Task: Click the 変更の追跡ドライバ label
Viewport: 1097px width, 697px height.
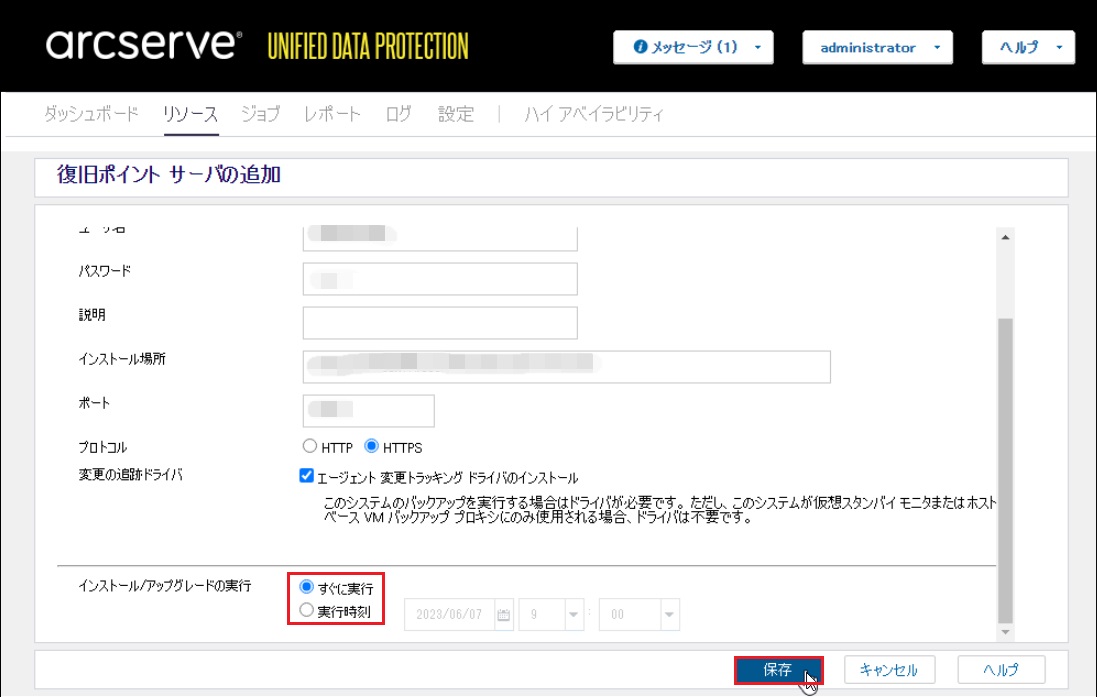Action: [130, 474]
